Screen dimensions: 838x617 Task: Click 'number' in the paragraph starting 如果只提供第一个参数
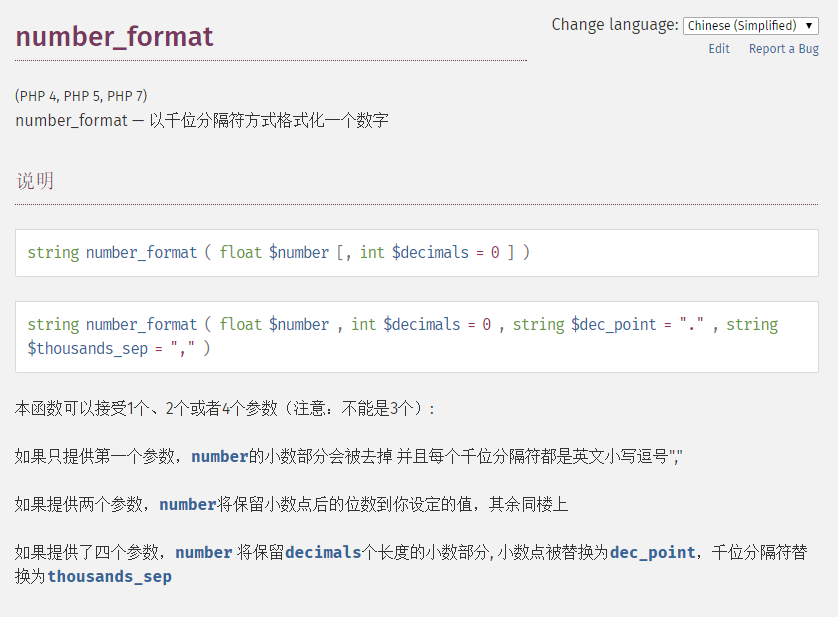coord(220,457)
